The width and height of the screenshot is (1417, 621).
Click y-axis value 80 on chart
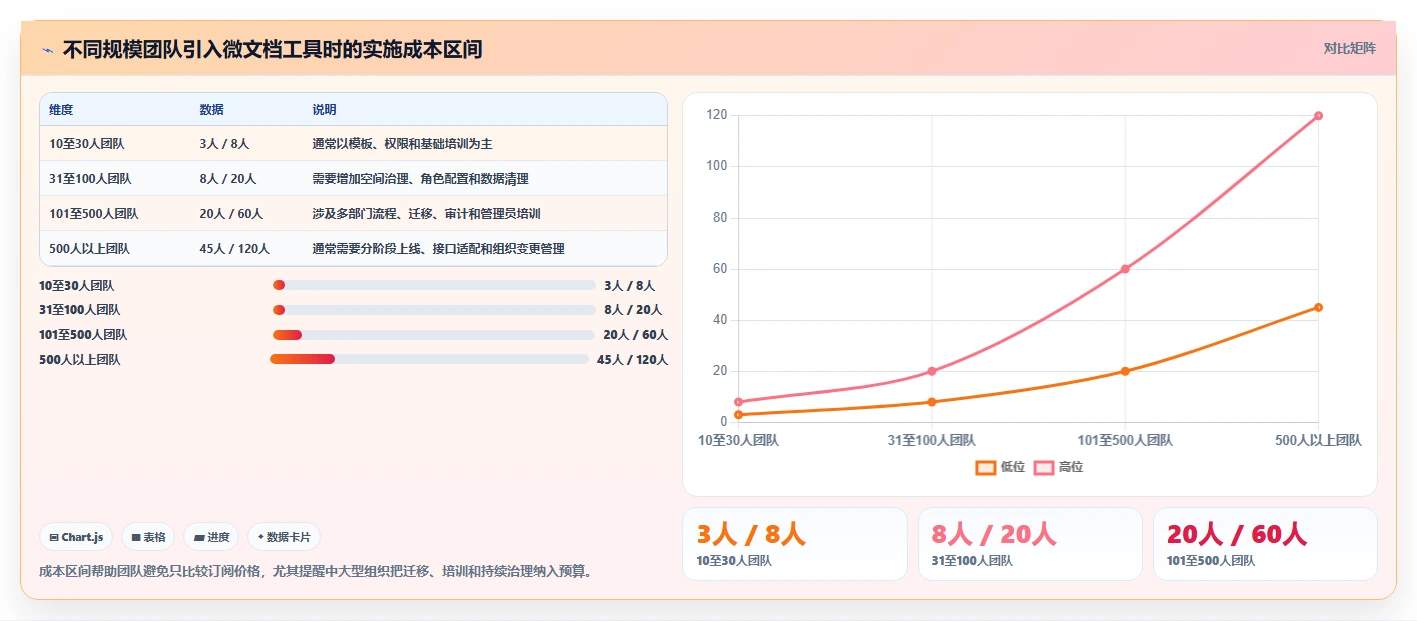[720, 218]
